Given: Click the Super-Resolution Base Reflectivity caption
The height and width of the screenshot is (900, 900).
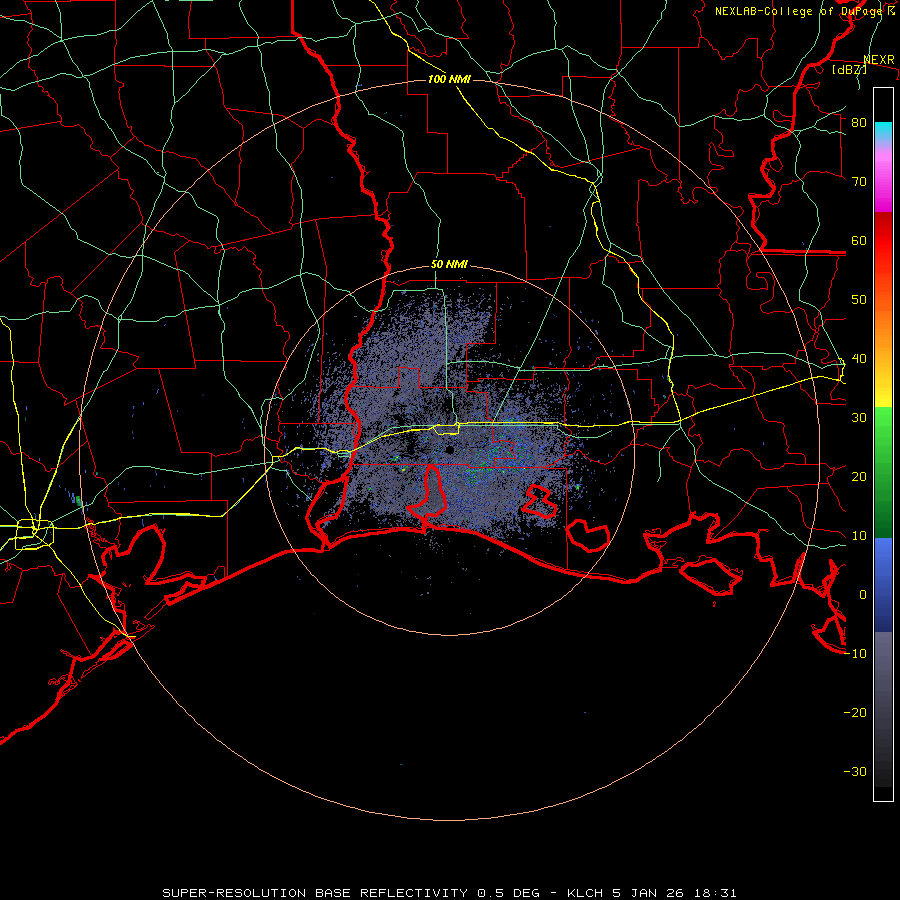Looking at the screenshot, I should 449,893.
